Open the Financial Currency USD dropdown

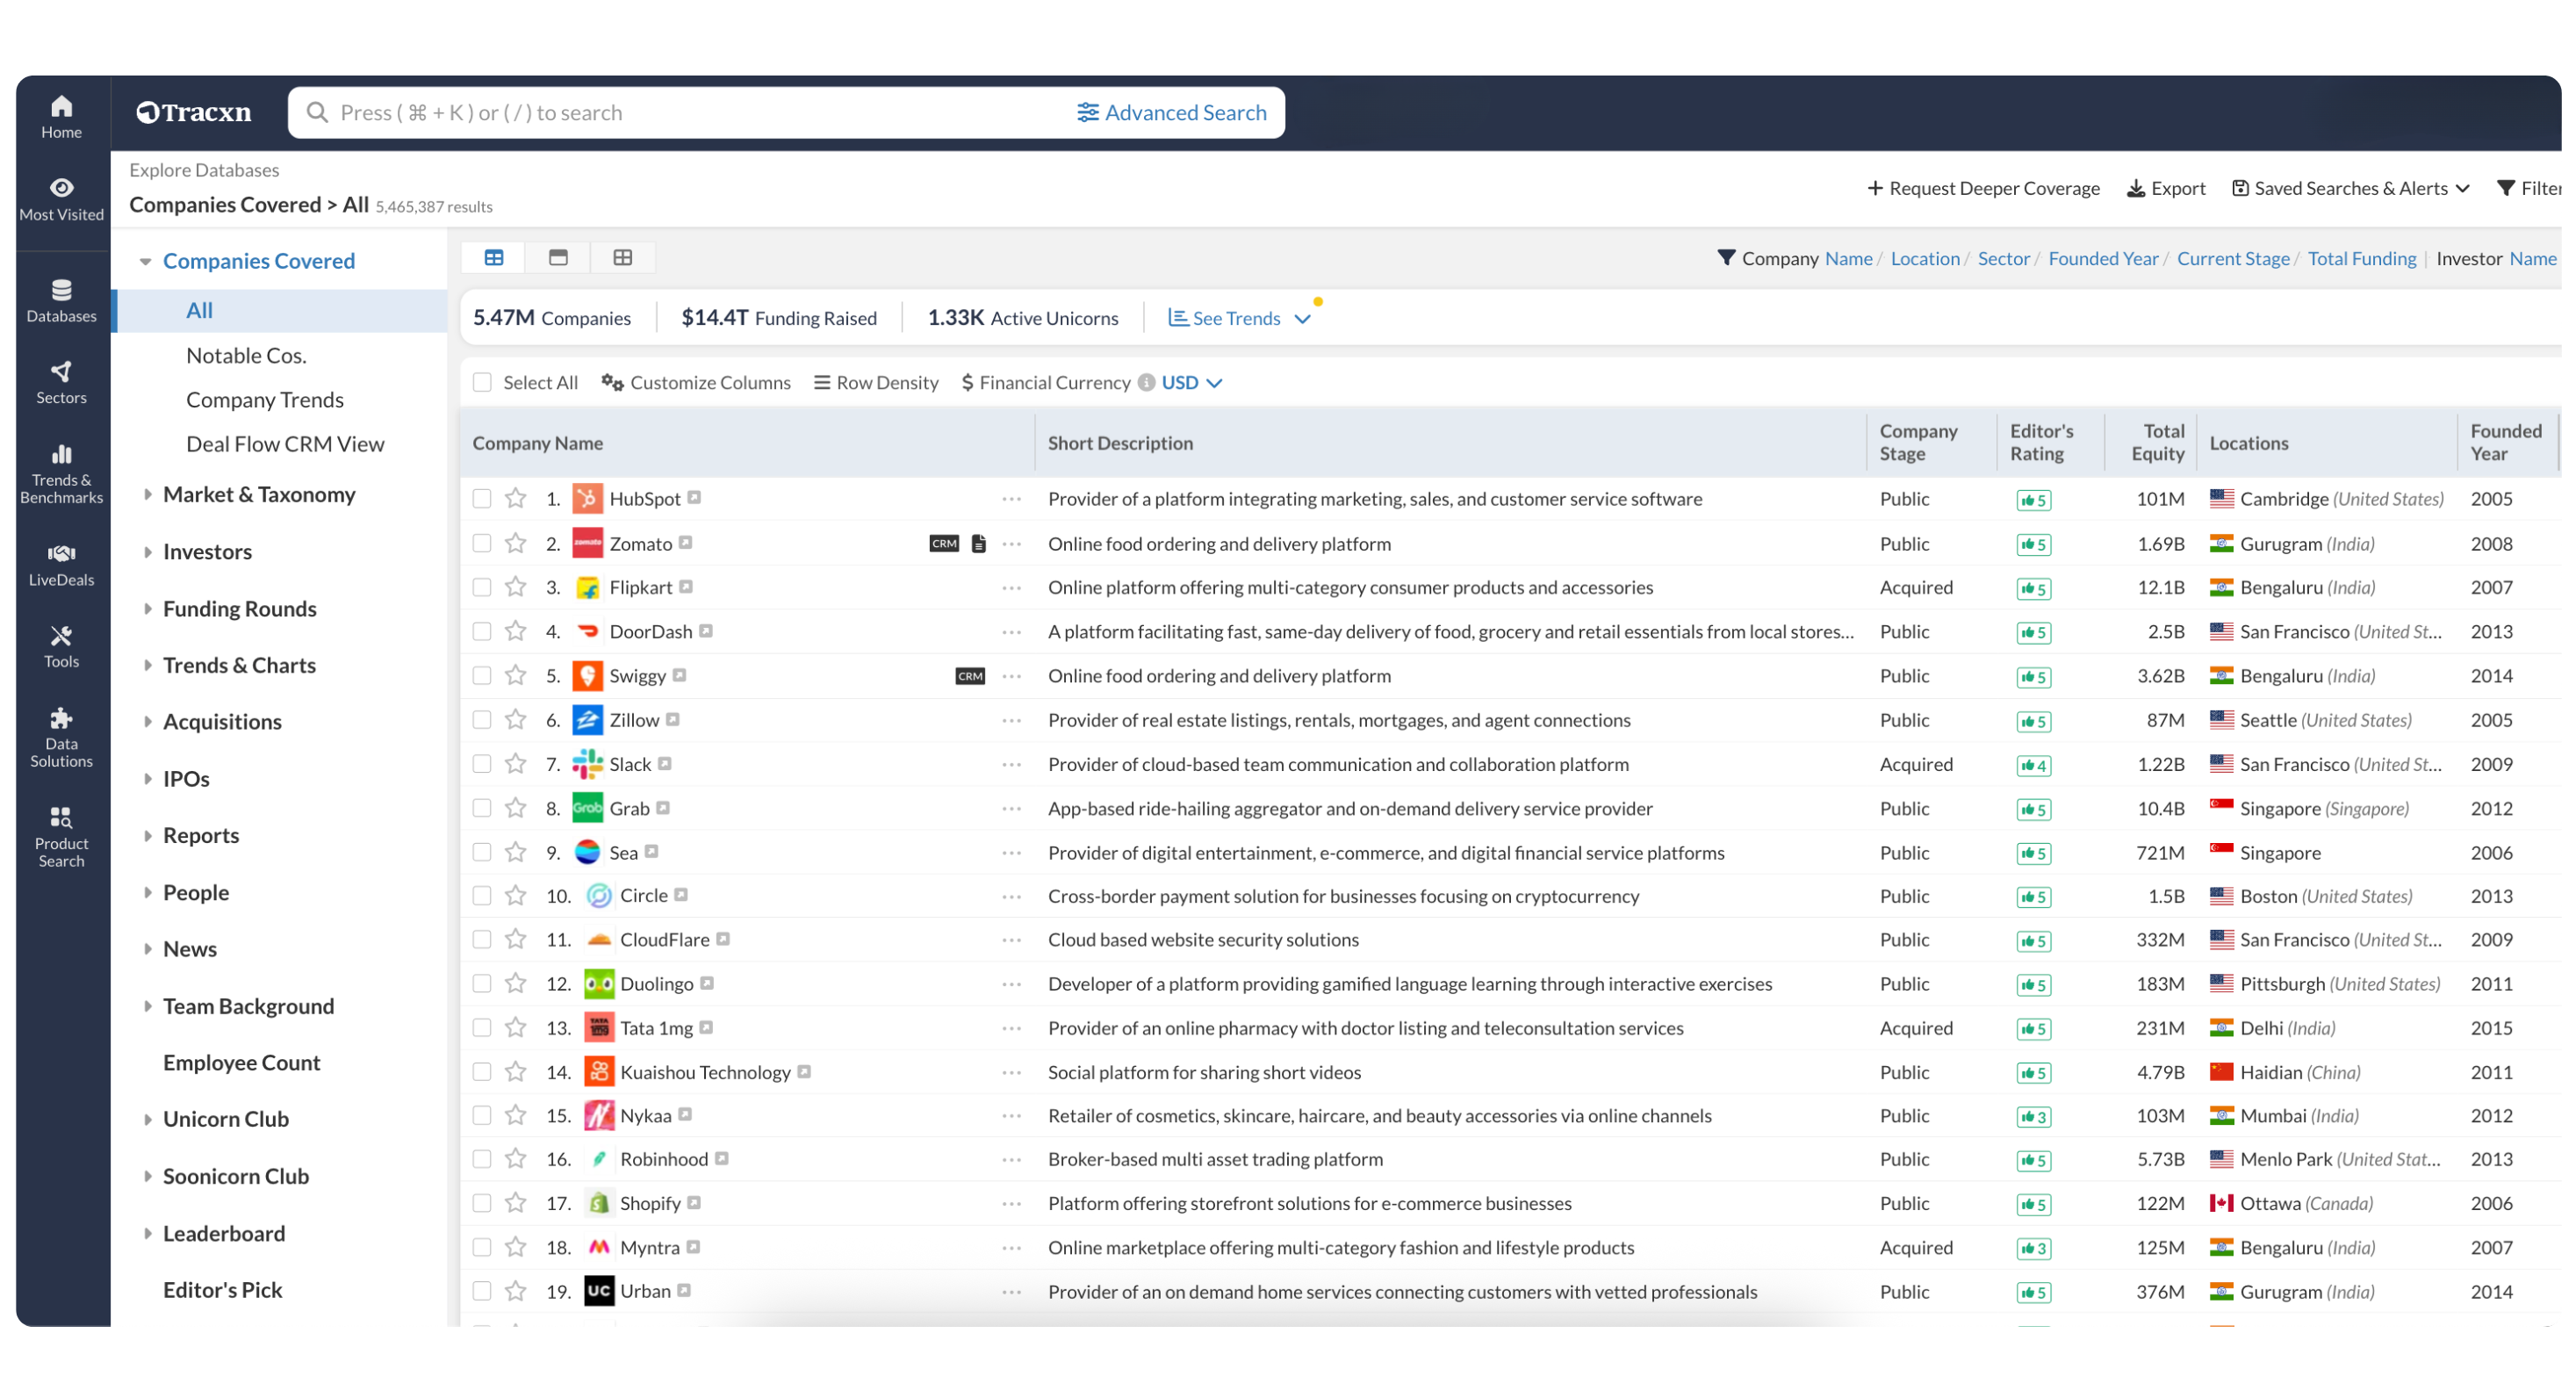pos(1190,382)
